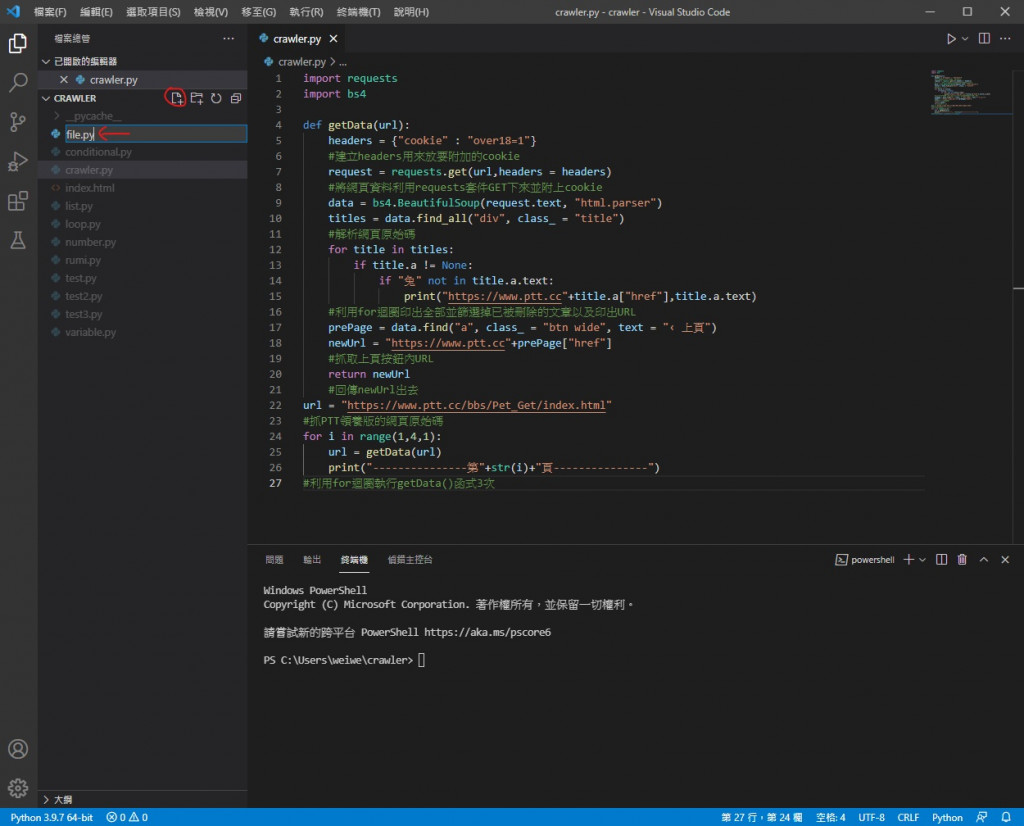Select the crawler.py editor tab

pyautogui.click(x=296, y=39)
